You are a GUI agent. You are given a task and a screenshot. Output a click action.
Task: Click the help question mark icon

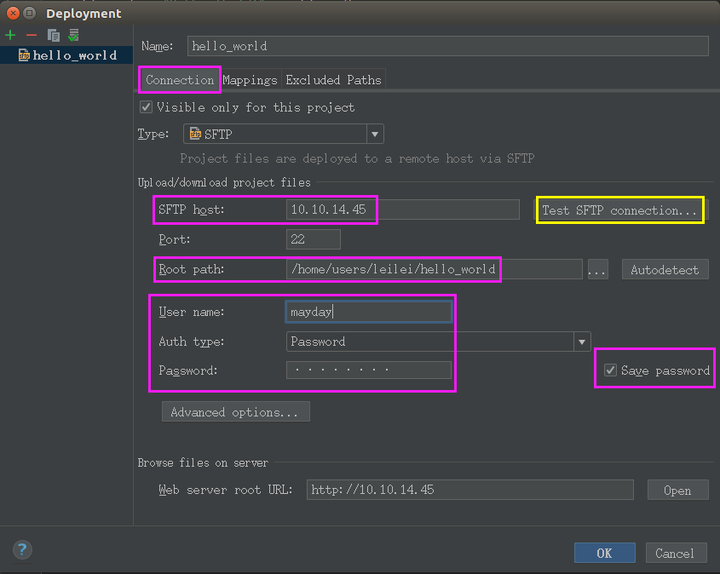click(x=22, y=549)
